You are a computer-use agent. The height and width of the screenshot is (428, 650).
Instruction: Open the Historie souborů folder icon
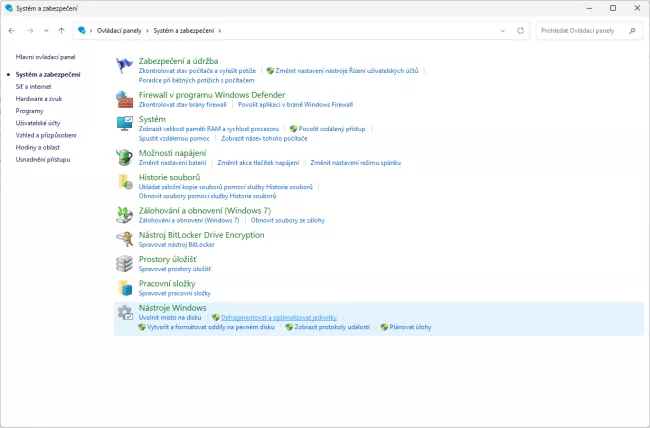coord(124,182)
